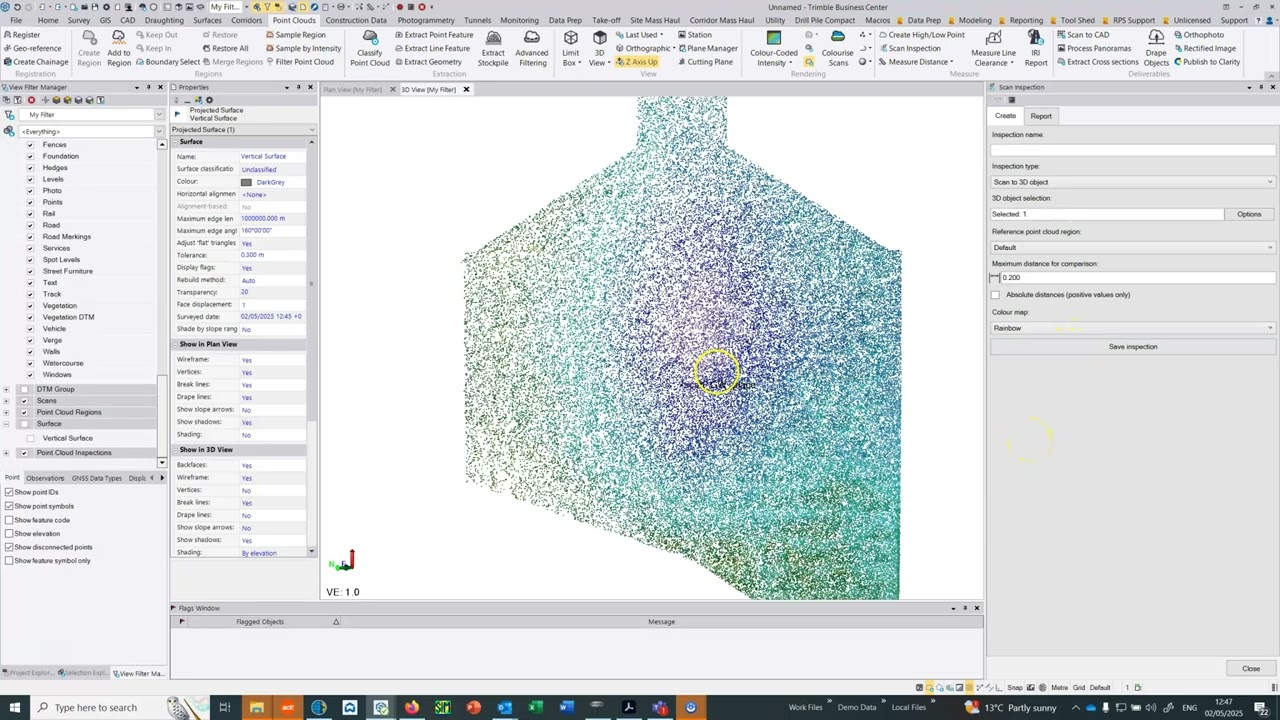Click the Inspection name input field

1133,150
